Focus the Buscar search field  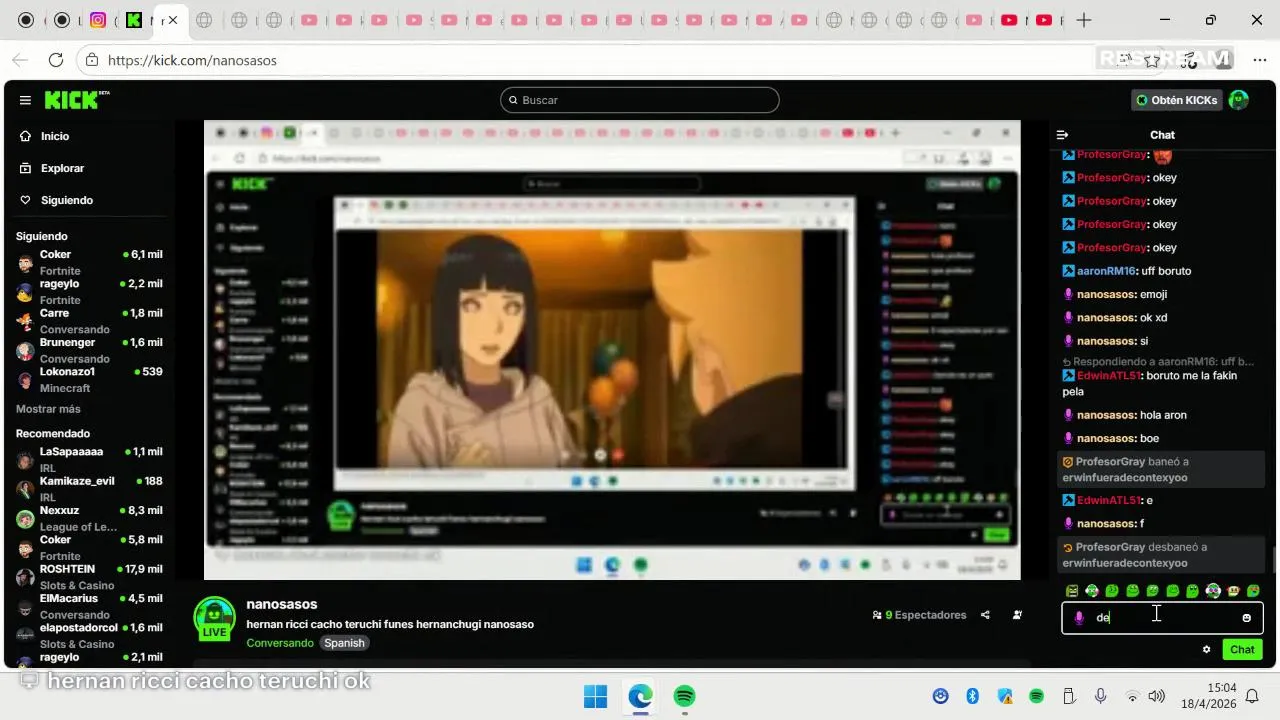pyautogui.click(x=640, y=100)
